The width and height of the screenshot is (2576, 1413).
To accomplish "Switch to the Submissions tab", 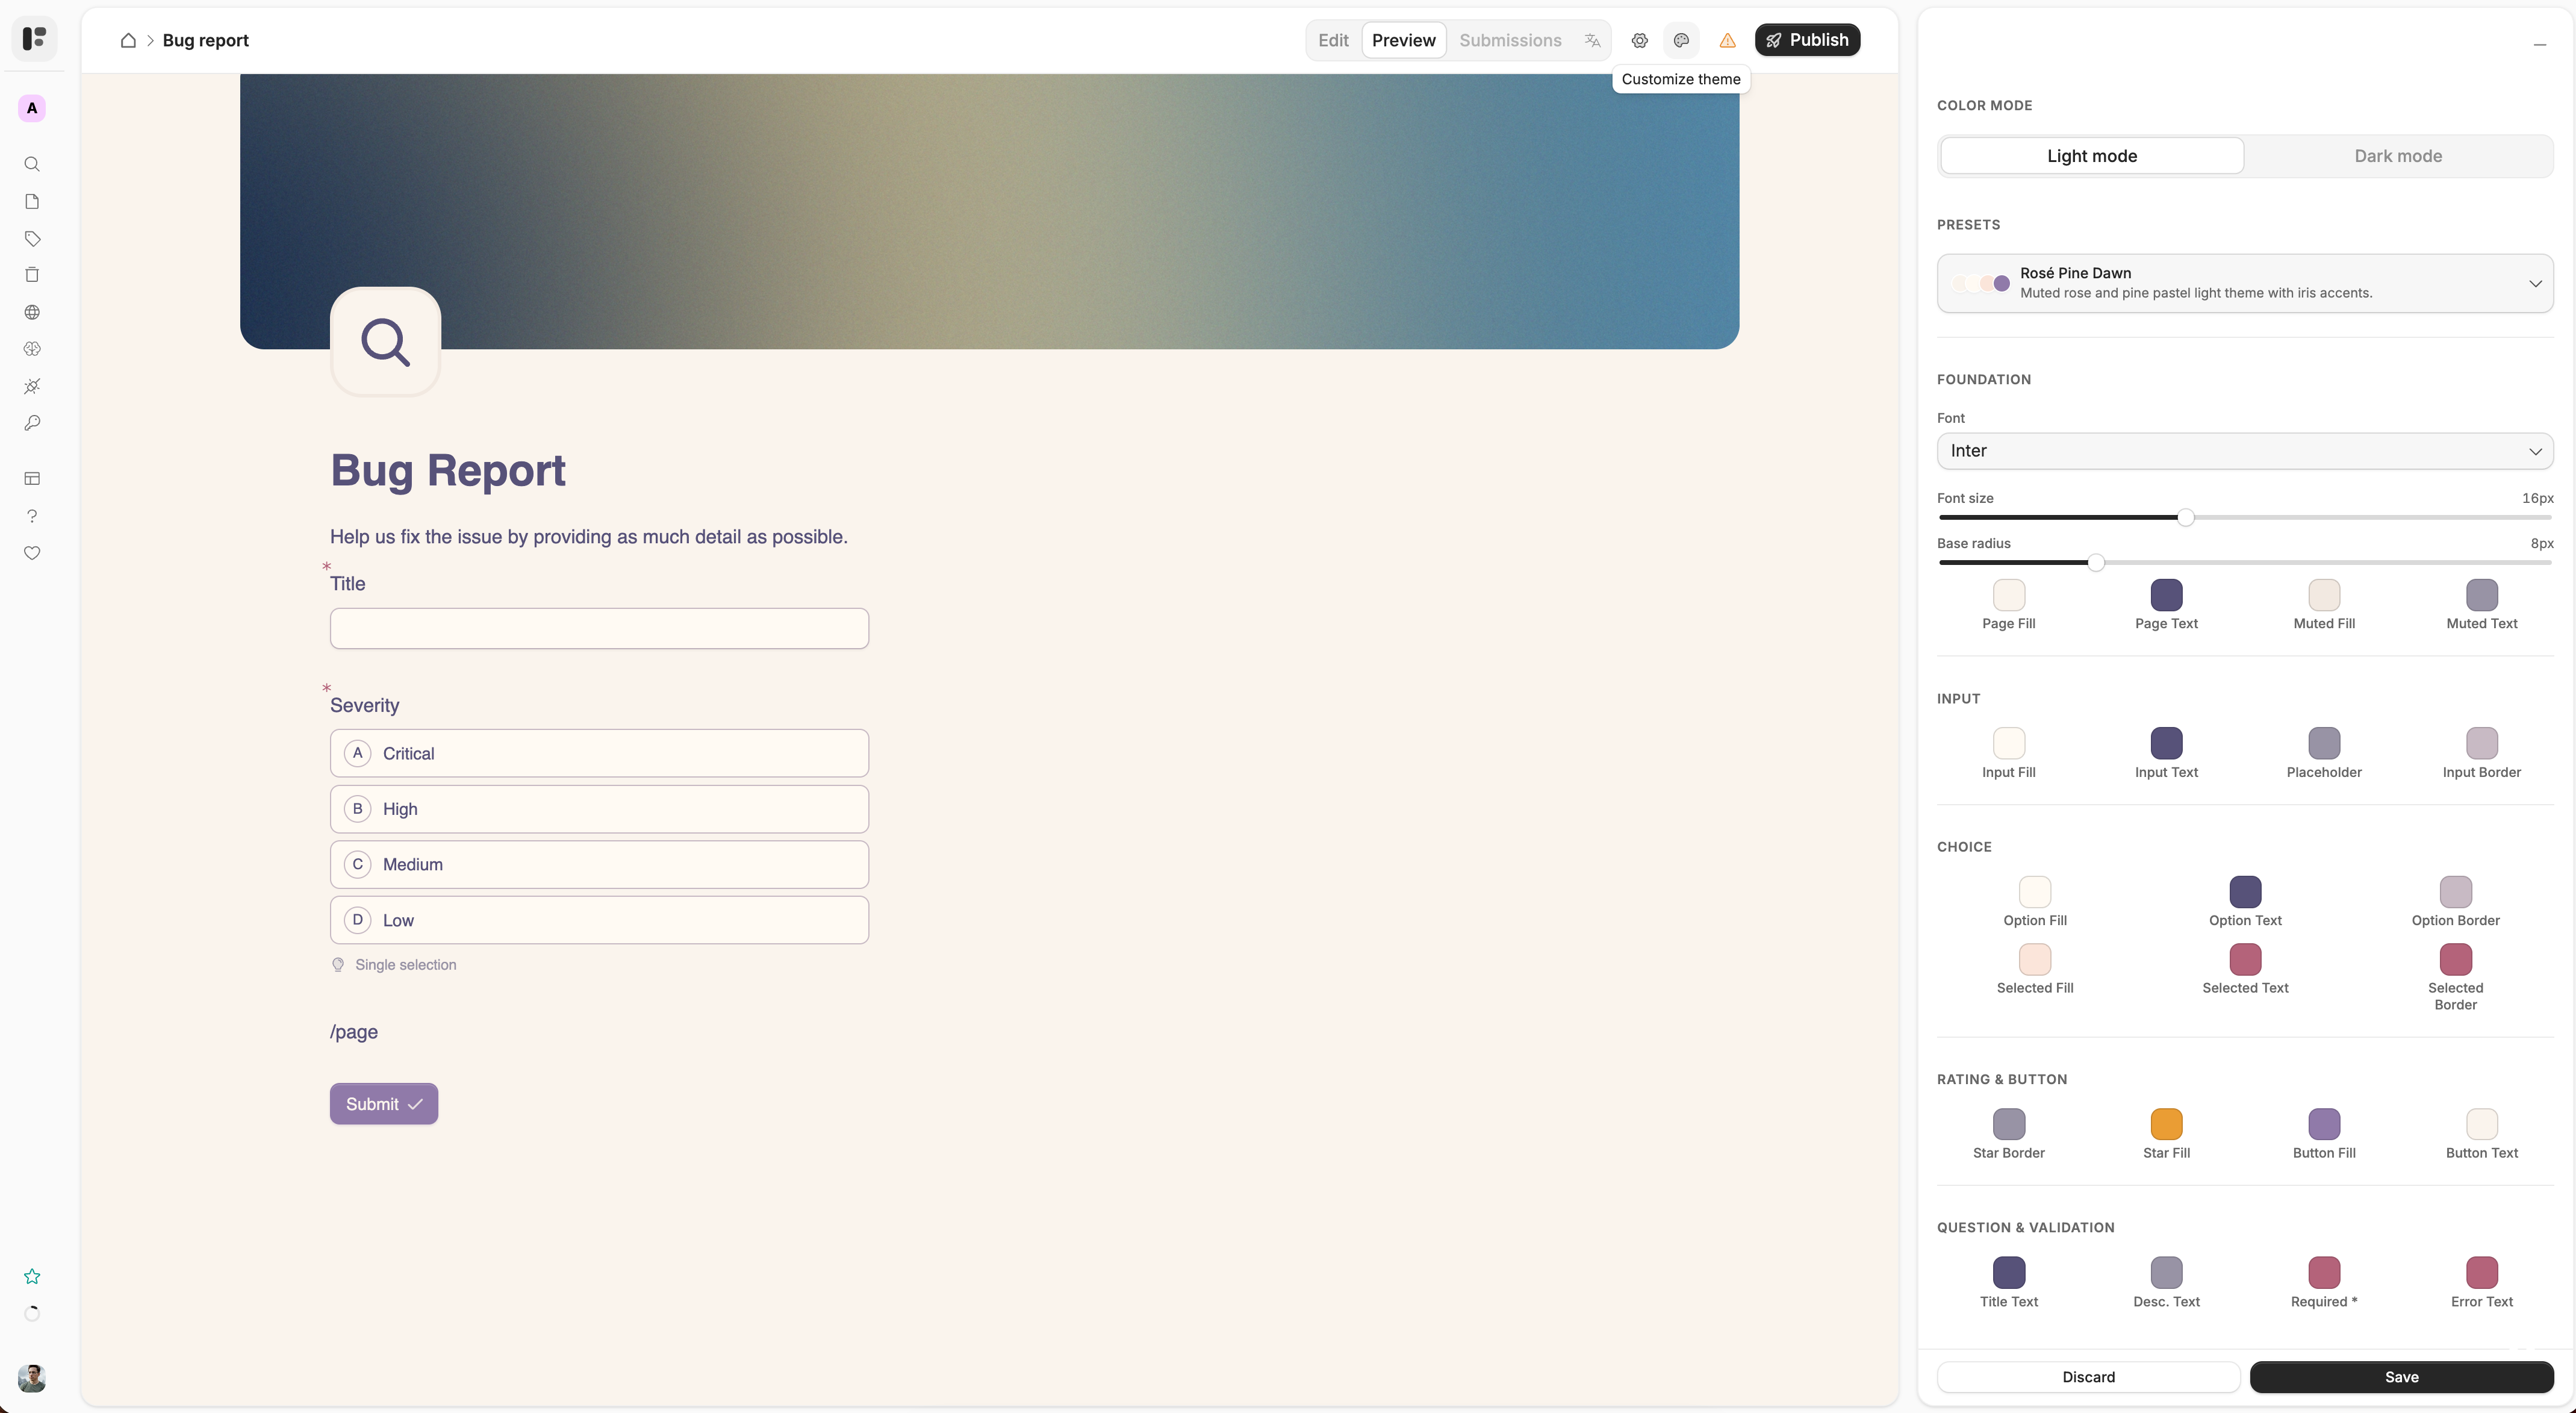I will coord(1510,40).
